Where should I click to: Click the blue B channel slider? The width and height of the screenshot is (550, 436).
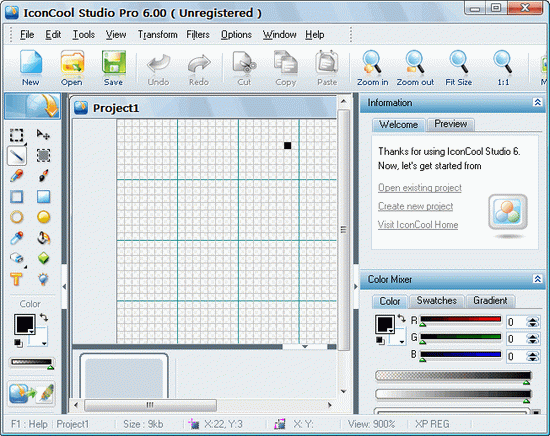[461, 355]
